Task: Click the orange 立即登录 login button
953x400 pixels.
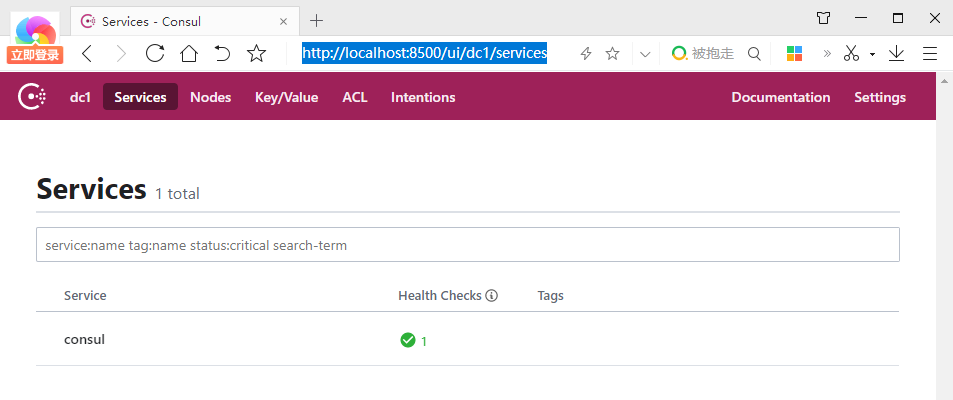Action: point(35,55)
